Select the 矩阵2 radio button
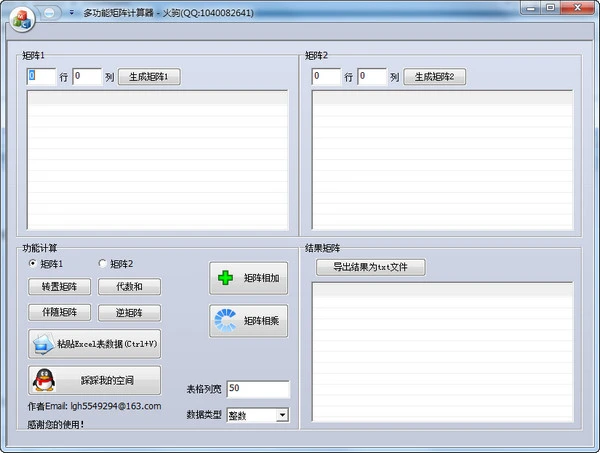This screenshot has width=600, height=453. tap(102, 264)
